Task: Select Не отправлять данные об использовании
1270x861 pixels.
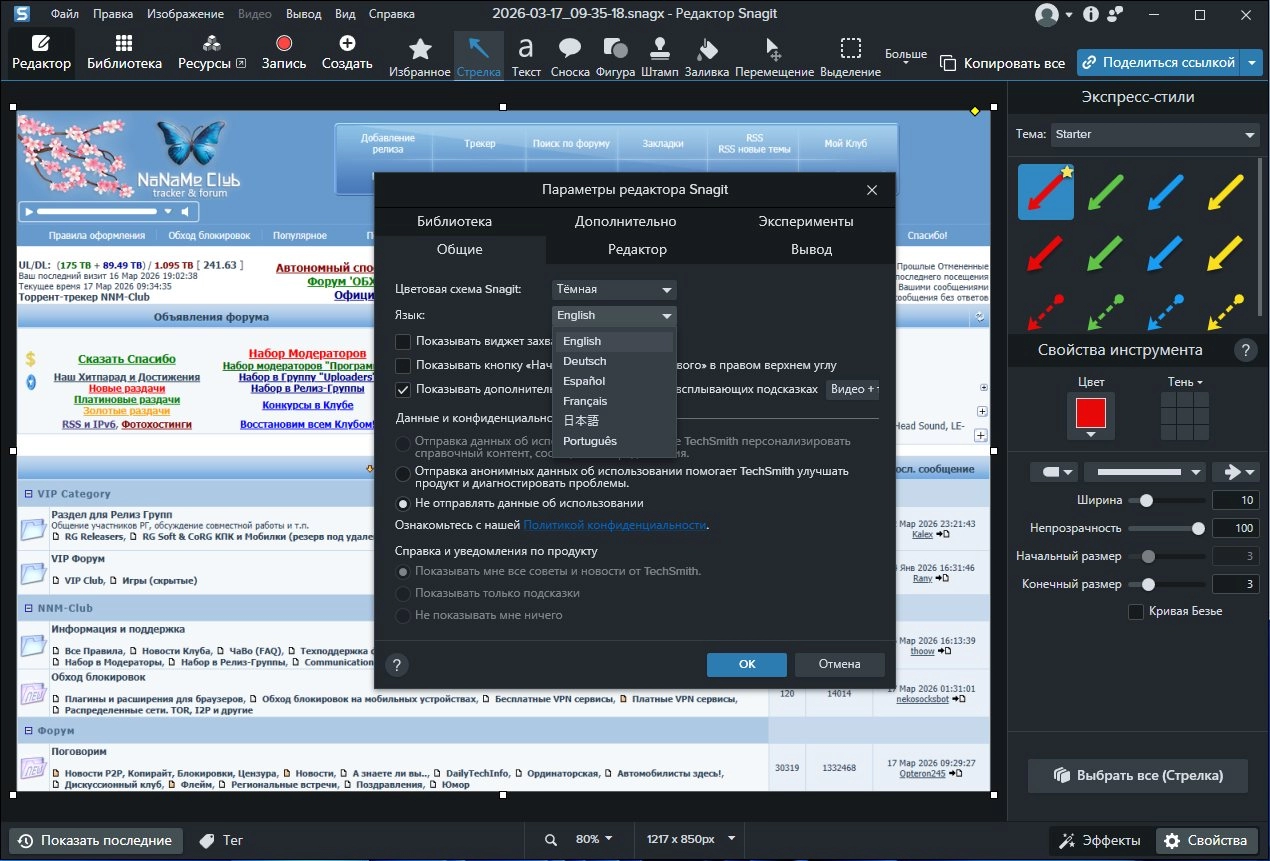Action: 403,503
